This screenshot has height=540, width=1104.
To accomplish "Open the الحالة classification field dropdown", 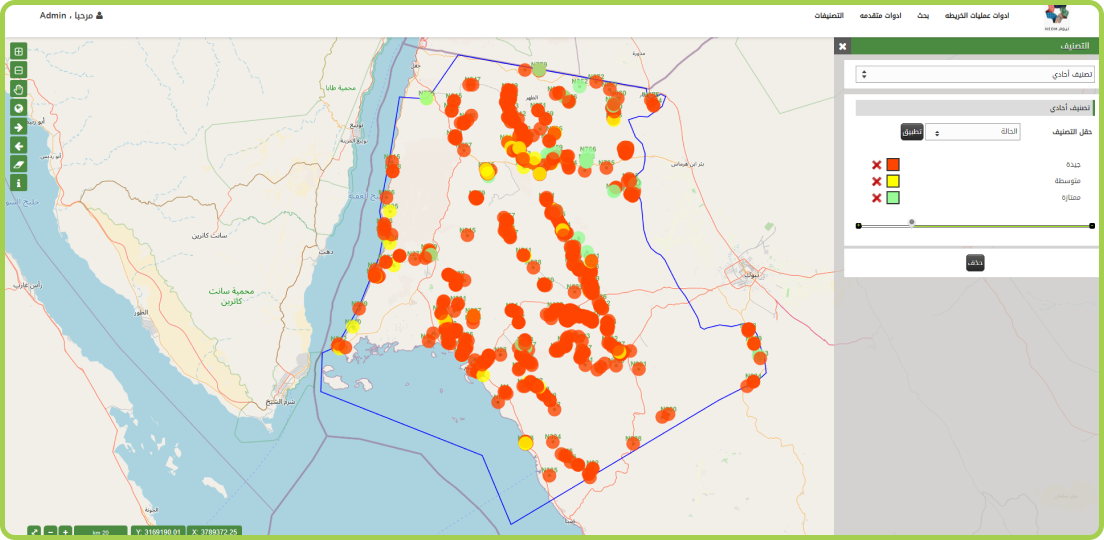I will pos(972,132).
